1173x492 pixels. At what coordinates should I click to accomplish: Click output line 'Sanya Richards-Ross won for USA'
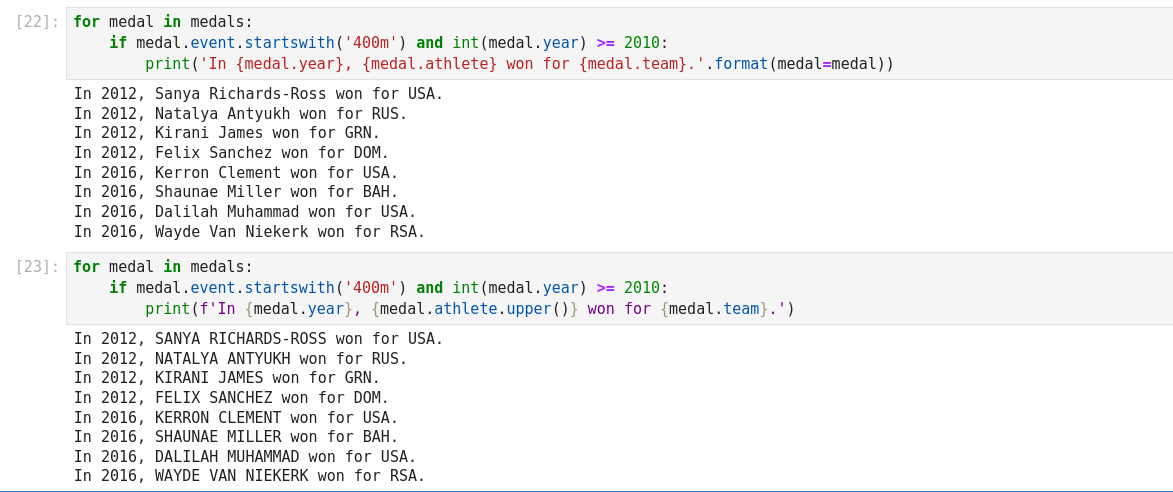click(258, 94)
